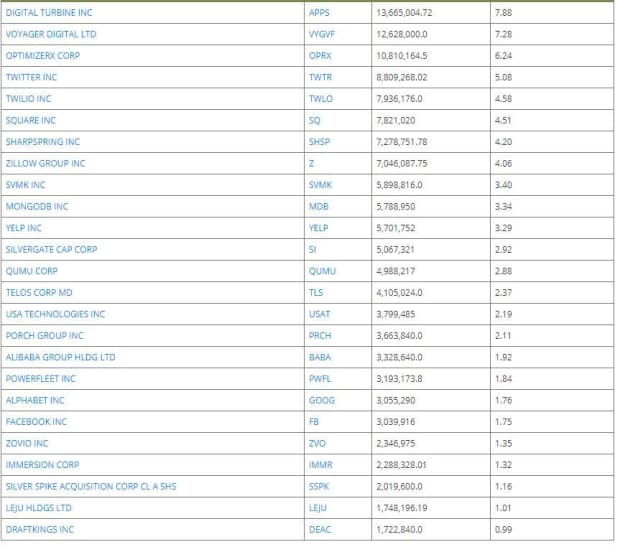Click the YELP INC company name
Screen dimensions: 620x547
pyautogui.click(x=23, y=228)
